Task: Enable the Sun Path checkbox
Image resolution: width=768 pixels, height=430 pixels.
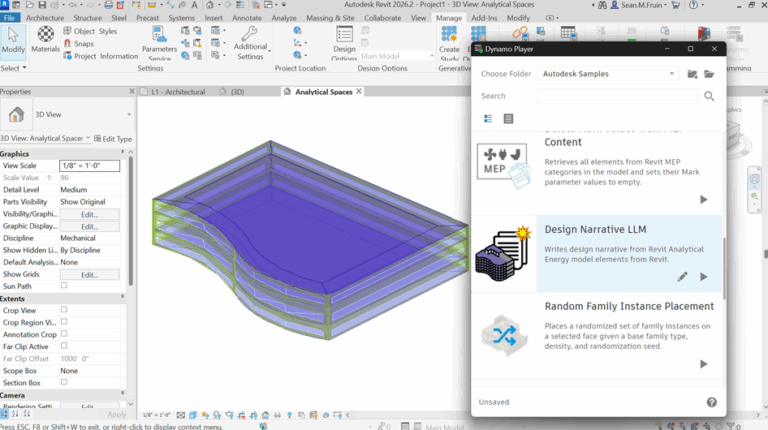Action: 64,285
